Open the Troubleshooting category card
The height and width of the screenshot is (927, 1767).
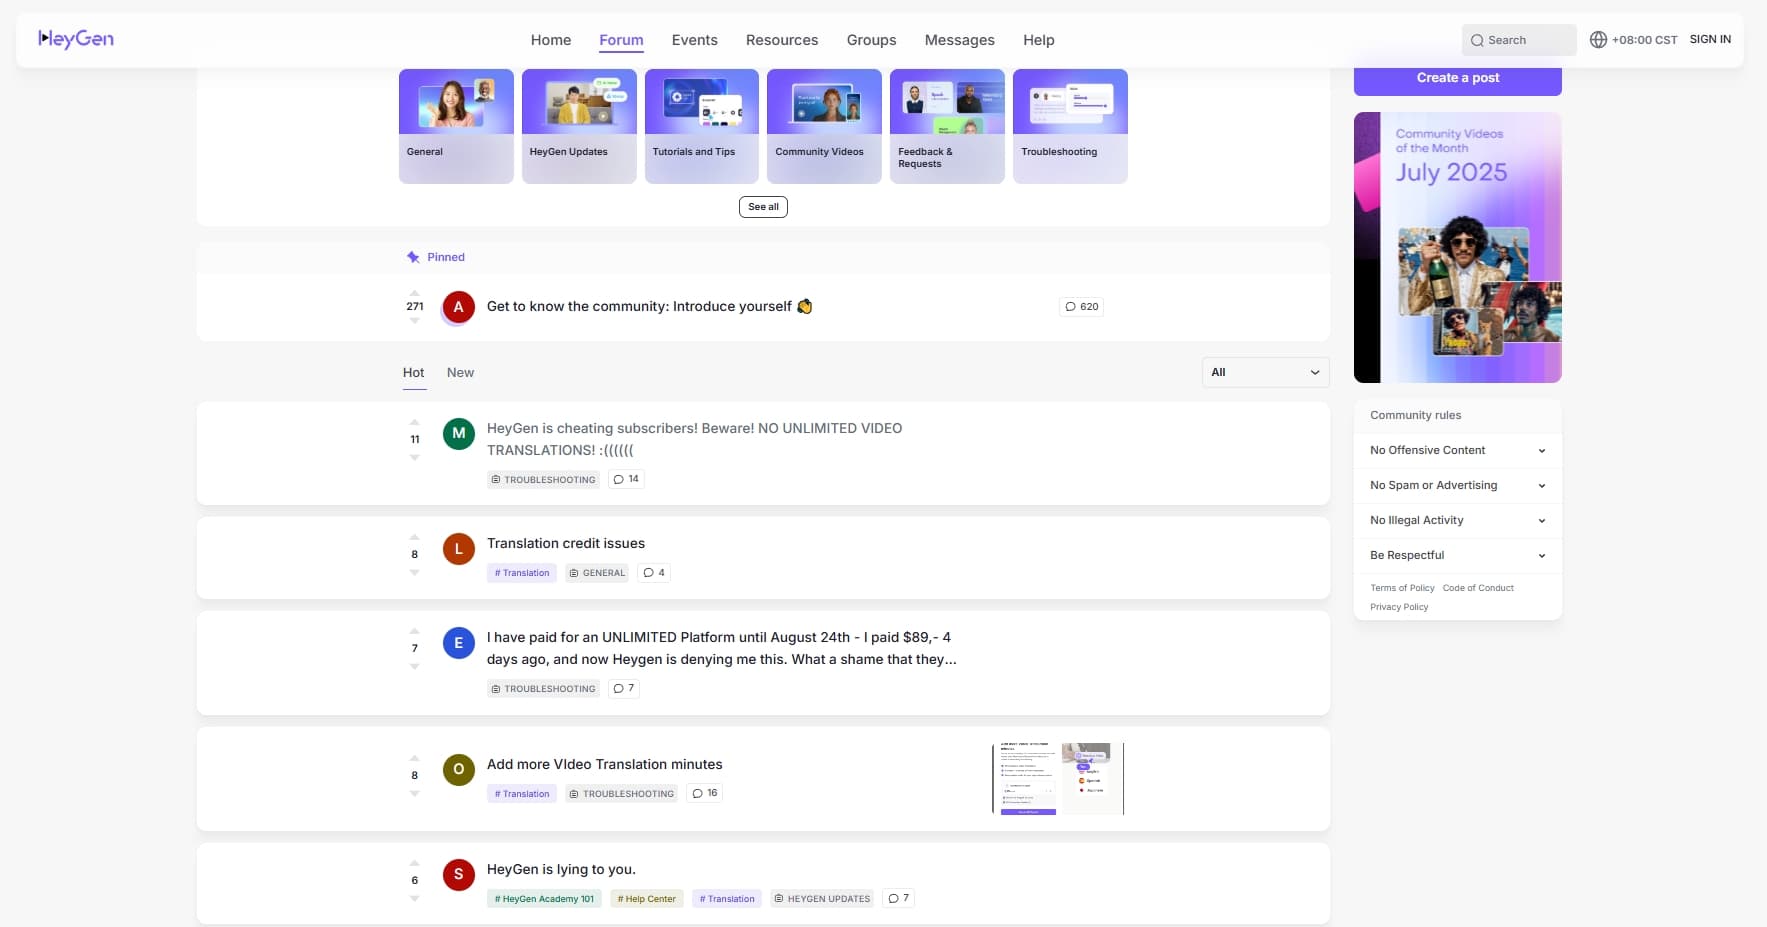(1070, 126)
